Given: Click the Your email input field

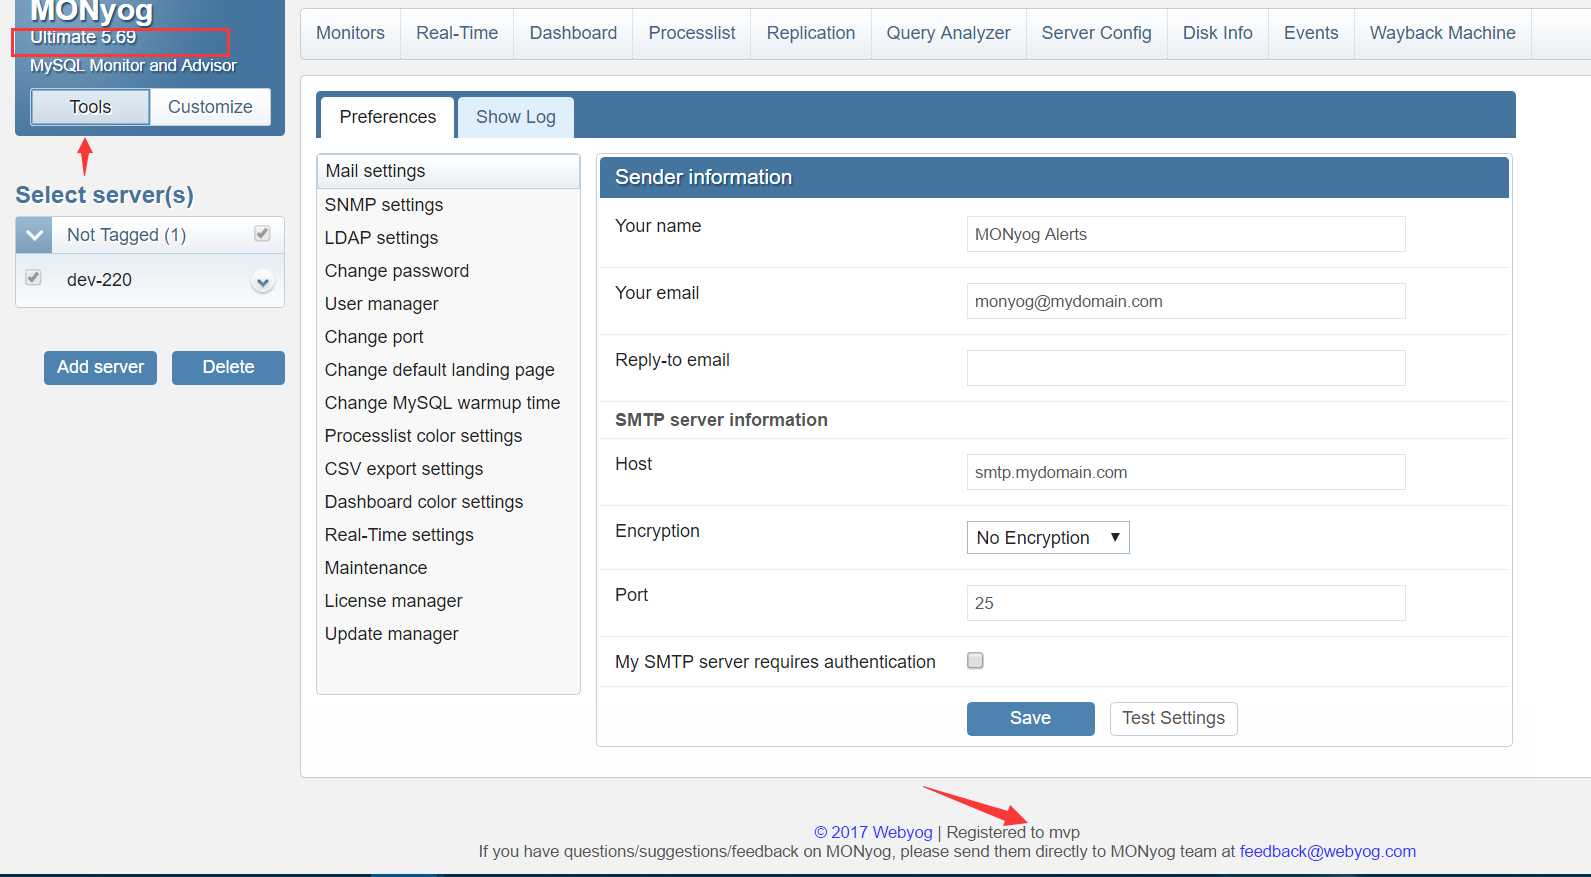Looking at the screenshot, I should (x=1186, y=301).
